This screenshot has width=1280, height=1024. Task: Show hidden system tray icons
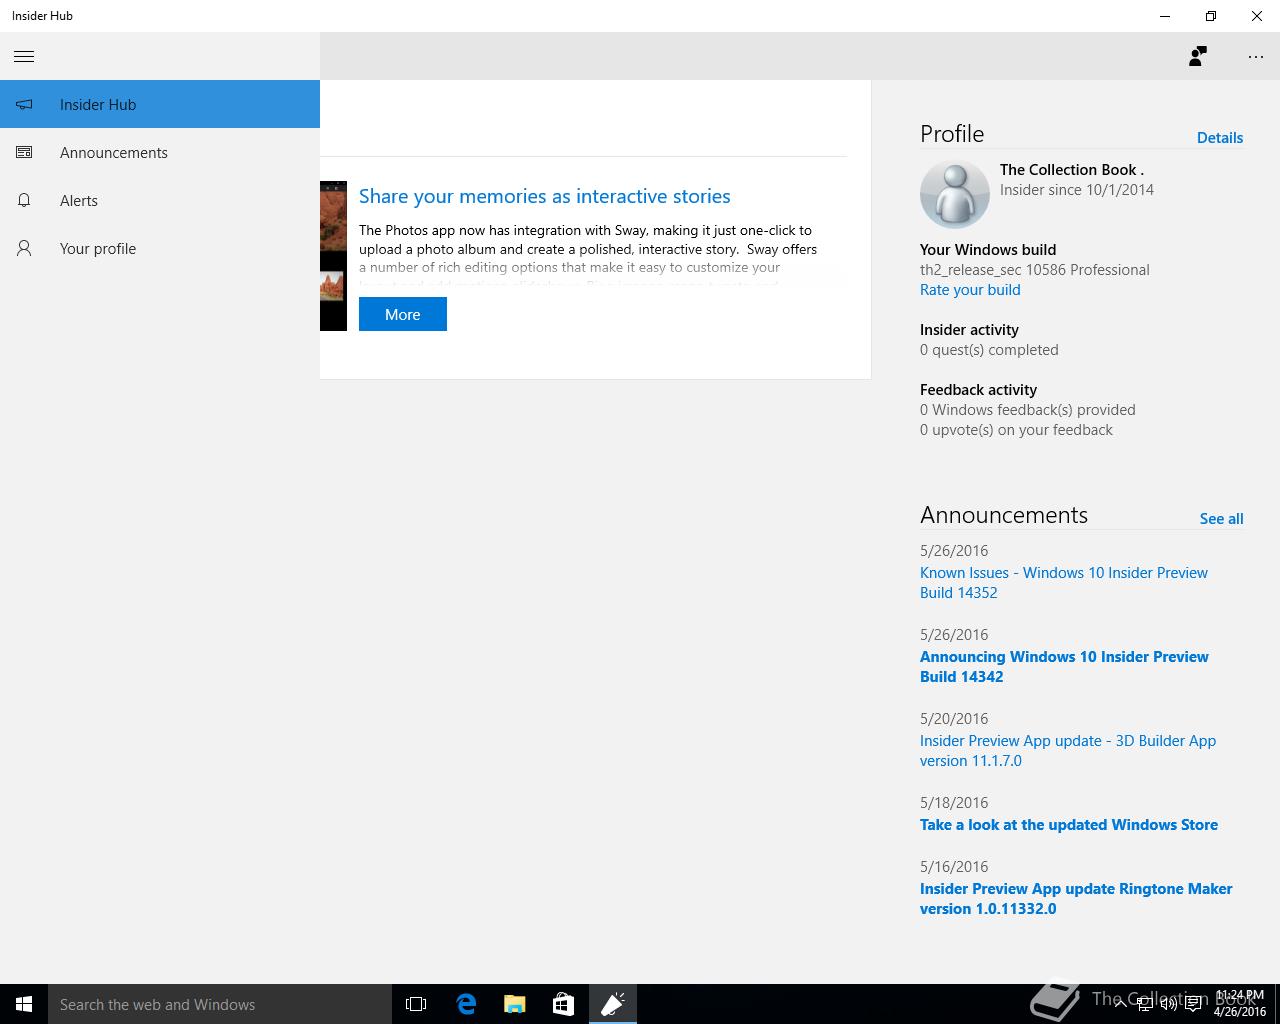(x=1120, y=1004)
